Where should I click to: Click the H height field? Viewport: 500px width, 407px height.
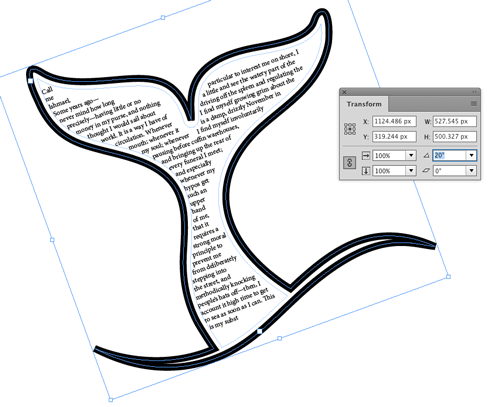455,137
